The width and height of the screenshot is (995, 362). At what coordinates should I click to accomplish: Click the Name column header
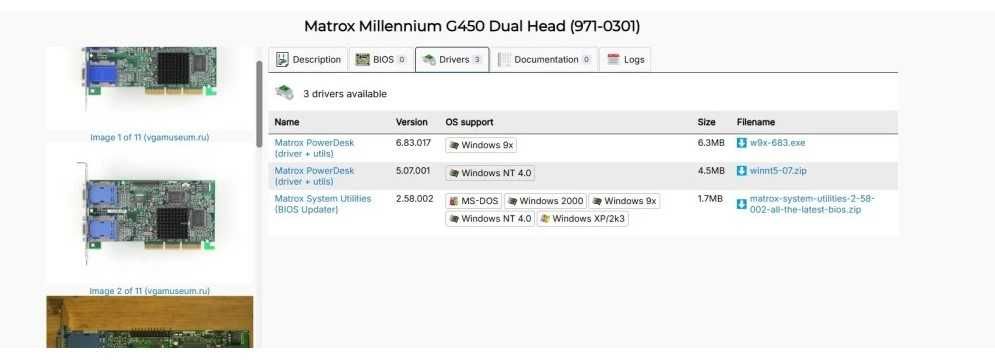[x=287, y=122]
